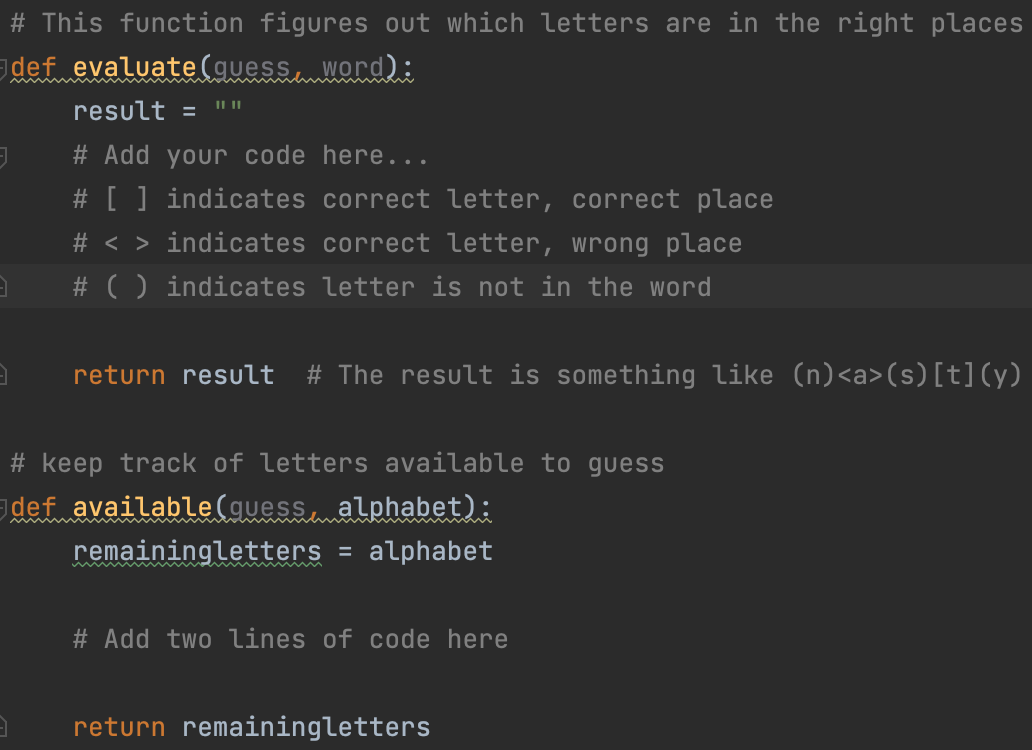Screen dimensions: 1032x750
Task: Click the '# < > indicates correct letter' comment
Action: point(407,243)
